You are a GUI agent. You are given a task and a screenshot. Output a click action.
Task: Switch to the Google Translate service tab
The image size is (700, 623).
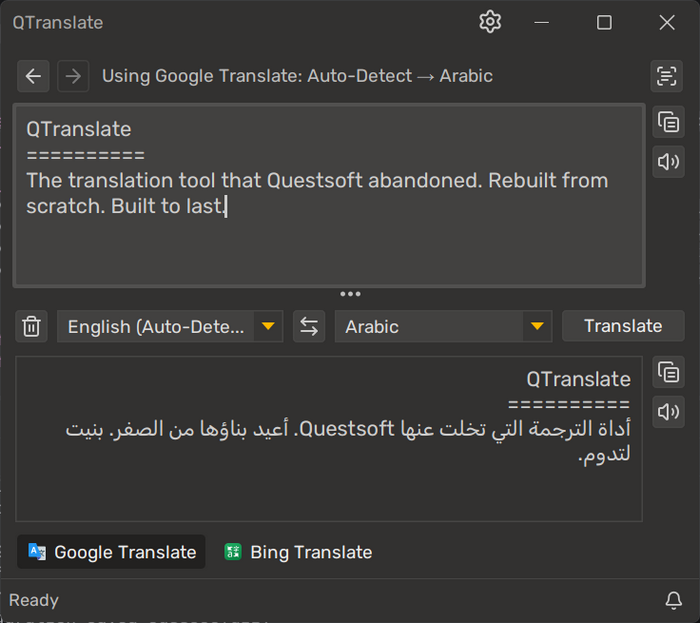(112, 552)
